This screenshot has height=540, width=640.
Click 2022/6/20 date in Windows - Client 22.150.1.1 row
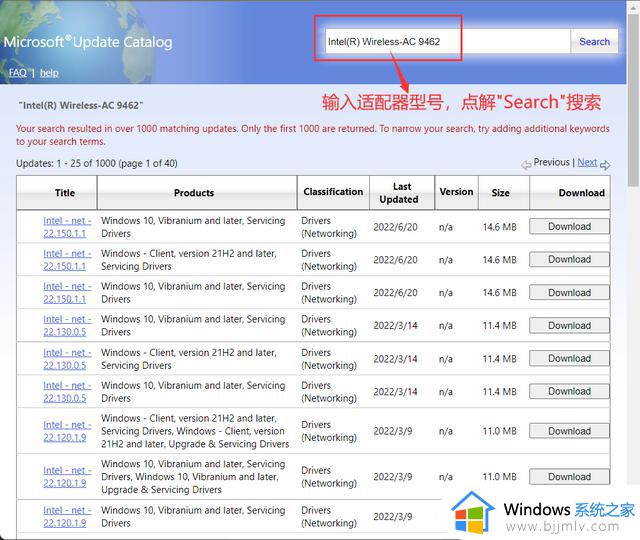pos(396,260)
